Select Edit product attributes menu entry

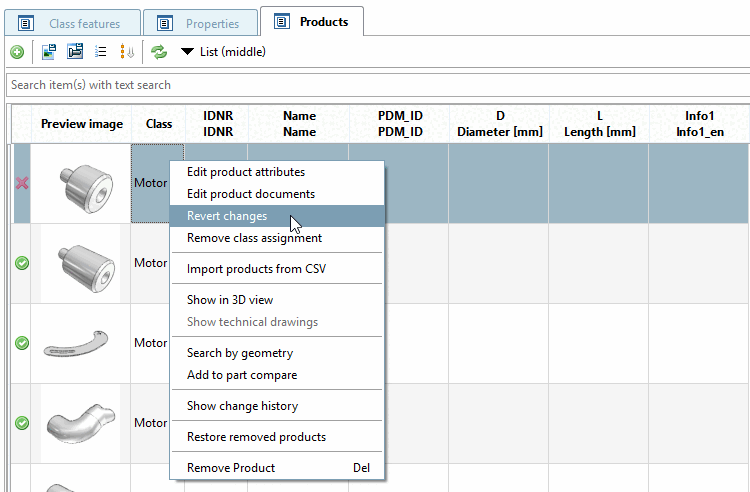[x=246, y=172]
